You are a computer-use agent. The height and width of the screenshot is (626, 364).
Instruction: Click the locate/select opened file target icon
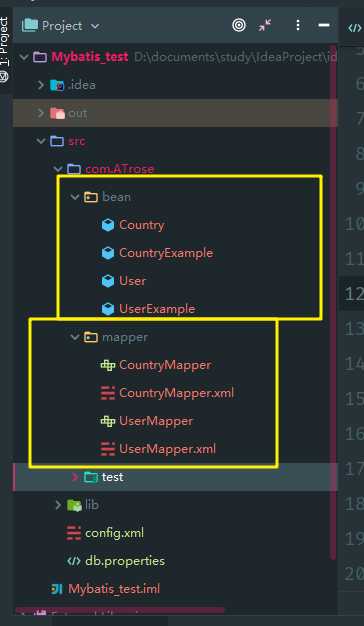[x=239, y=26]
